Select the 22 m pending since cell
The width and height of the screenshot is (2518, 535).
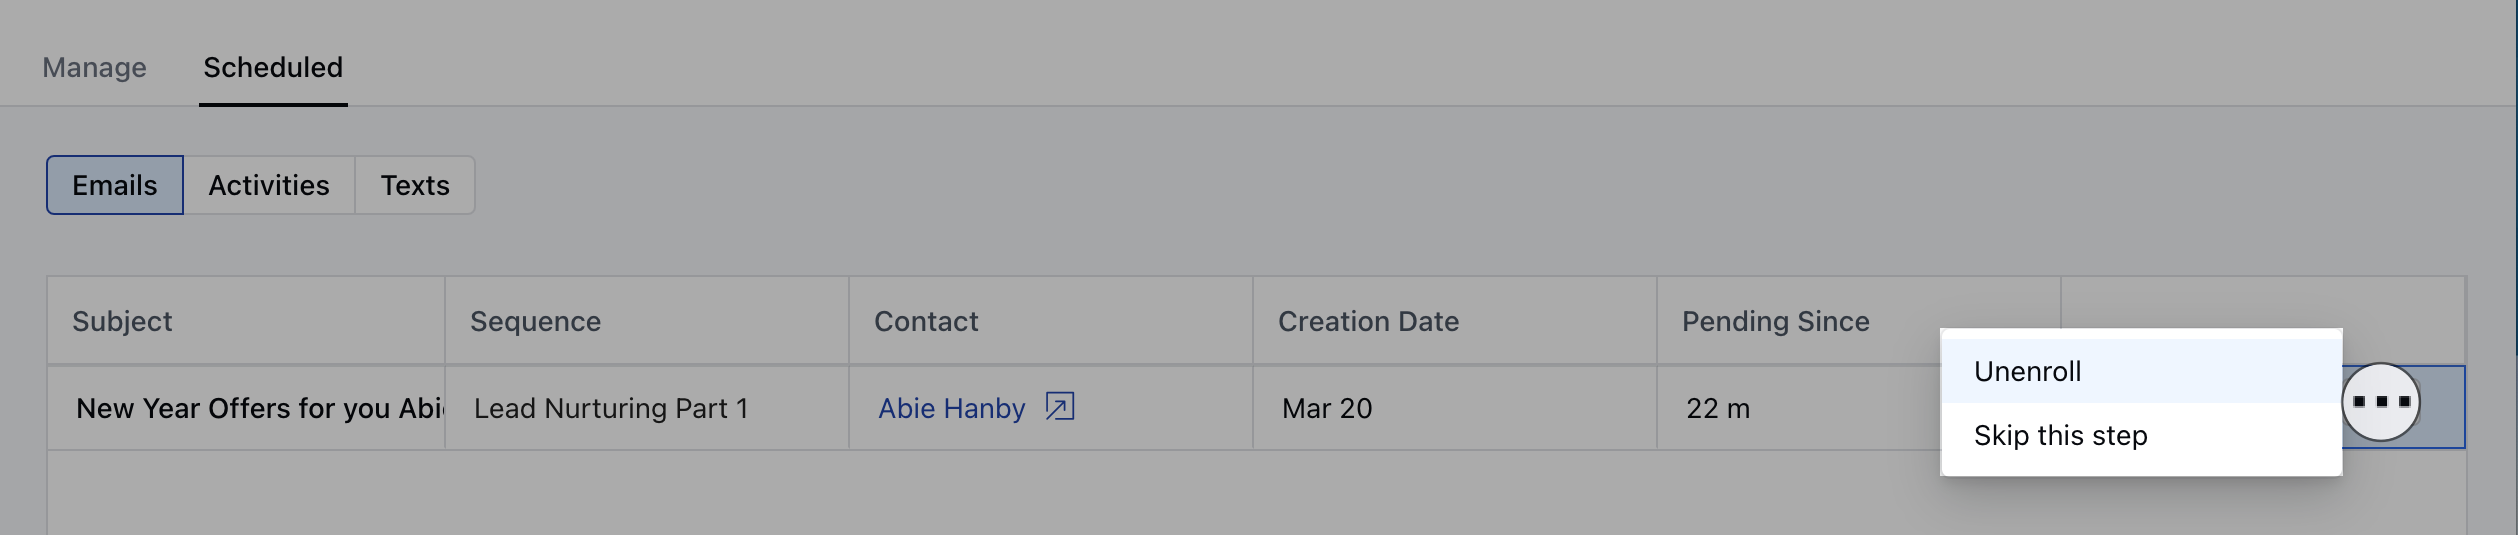pos(1798,408)
